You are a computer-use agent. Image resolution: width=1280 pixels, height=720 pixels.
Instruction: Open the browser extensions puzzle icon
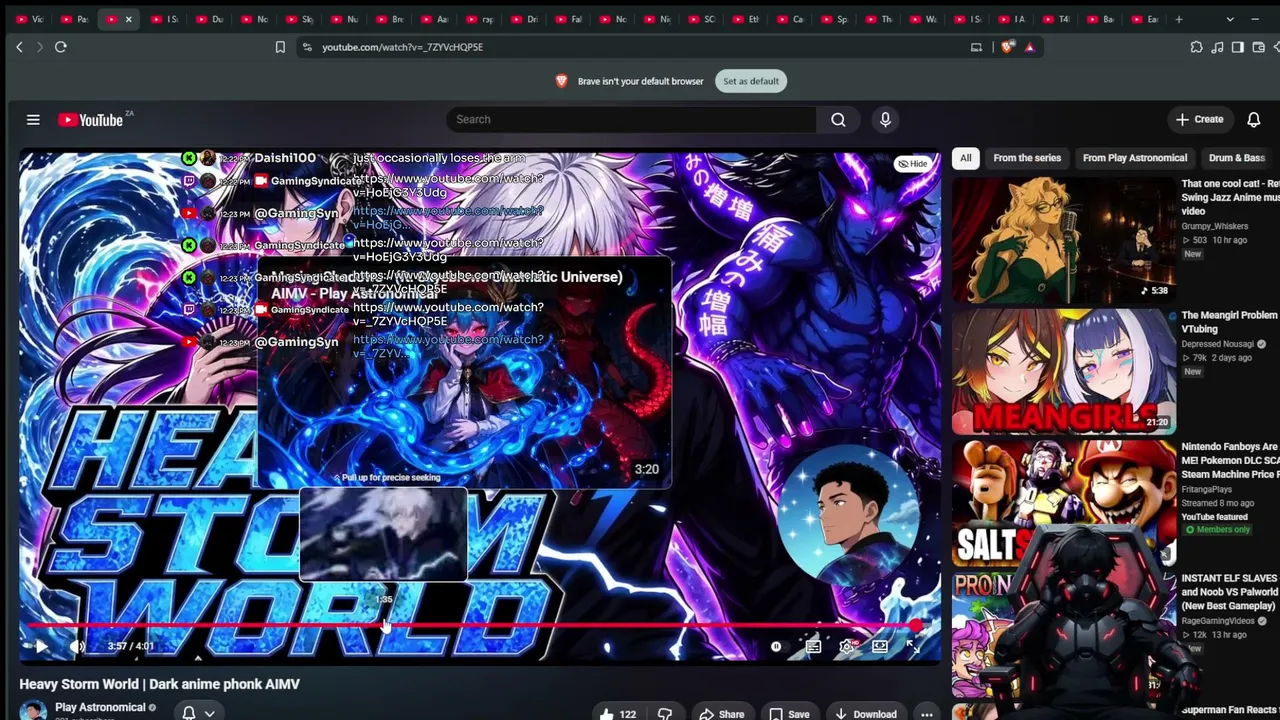1196,47
